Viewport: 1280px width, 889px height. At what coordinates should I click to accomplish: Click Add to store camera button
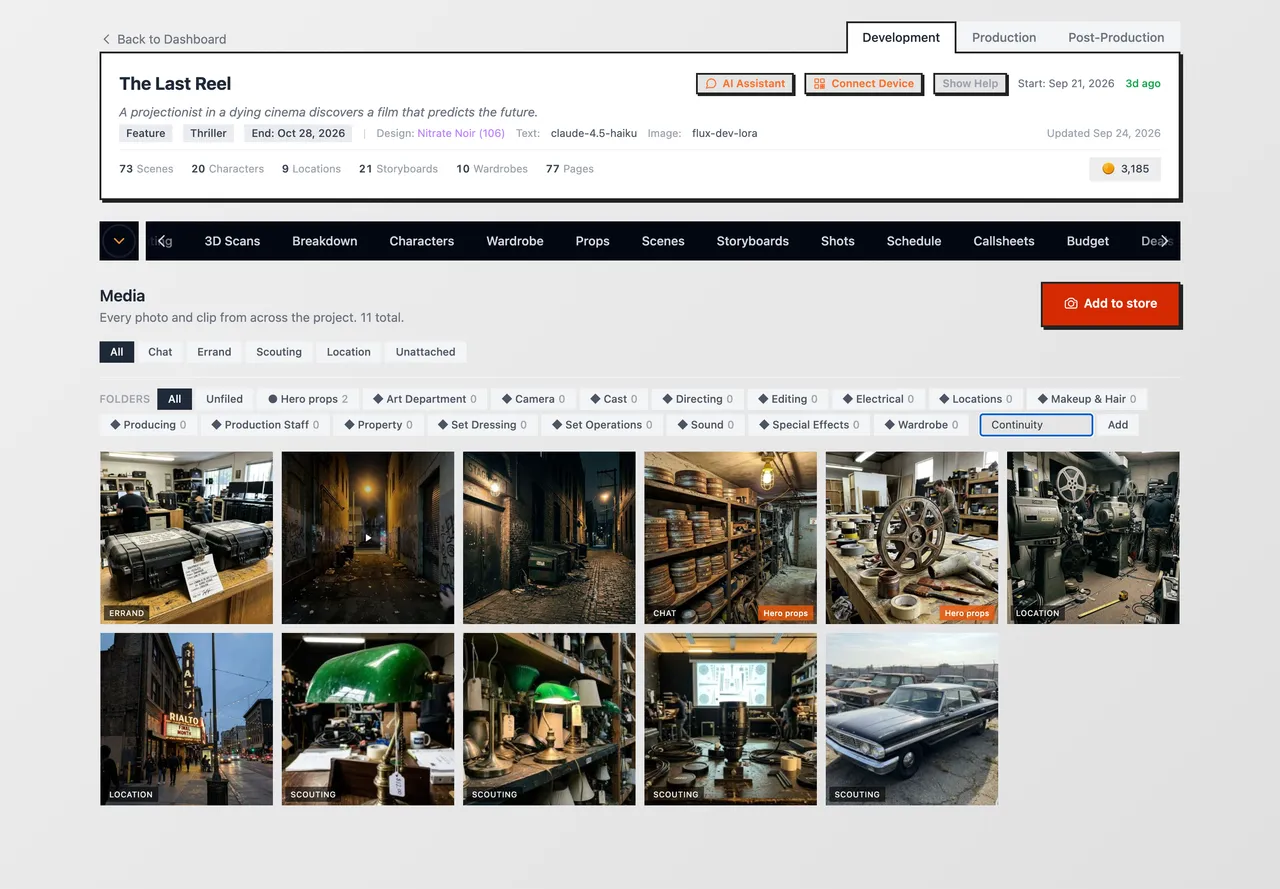[1111, 304]
